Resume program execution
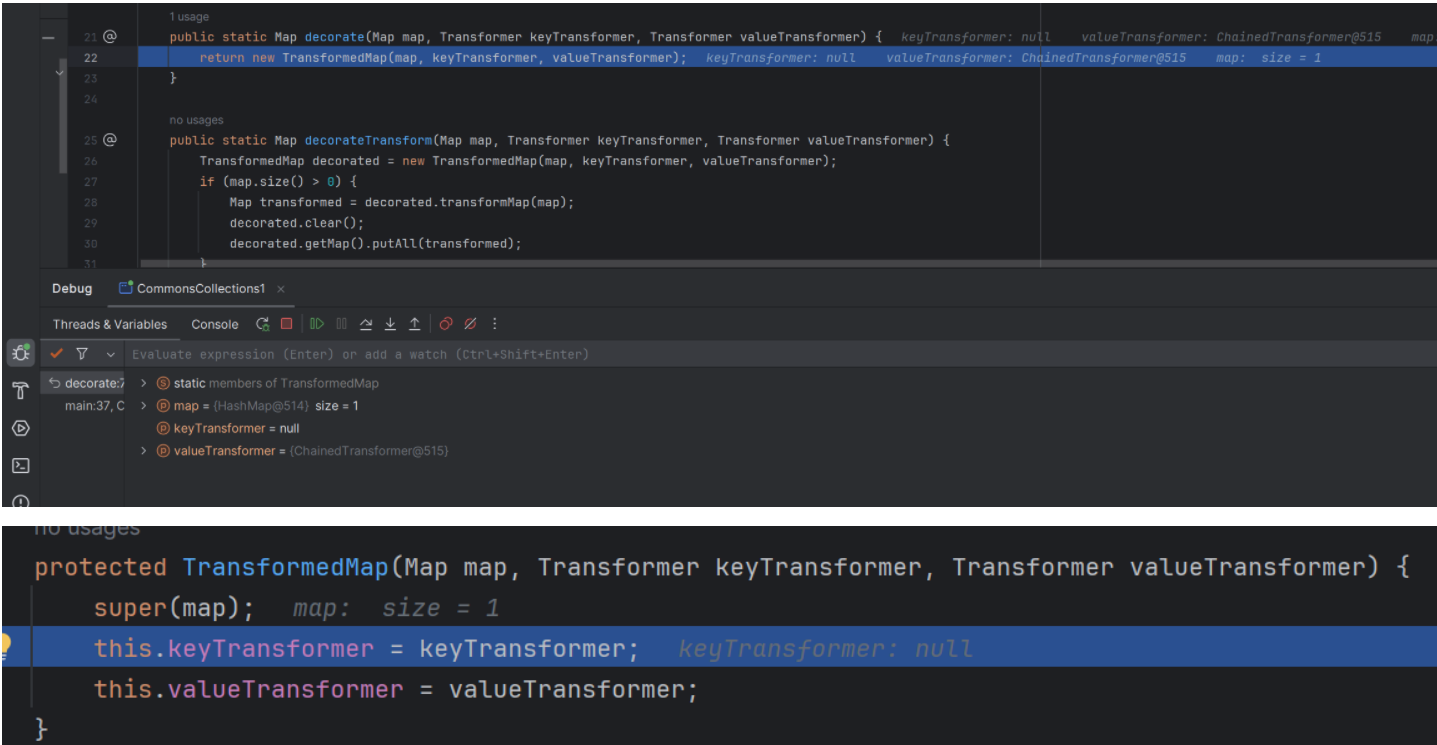Screen dimensions: 1437x745 [x=317, y=324]
